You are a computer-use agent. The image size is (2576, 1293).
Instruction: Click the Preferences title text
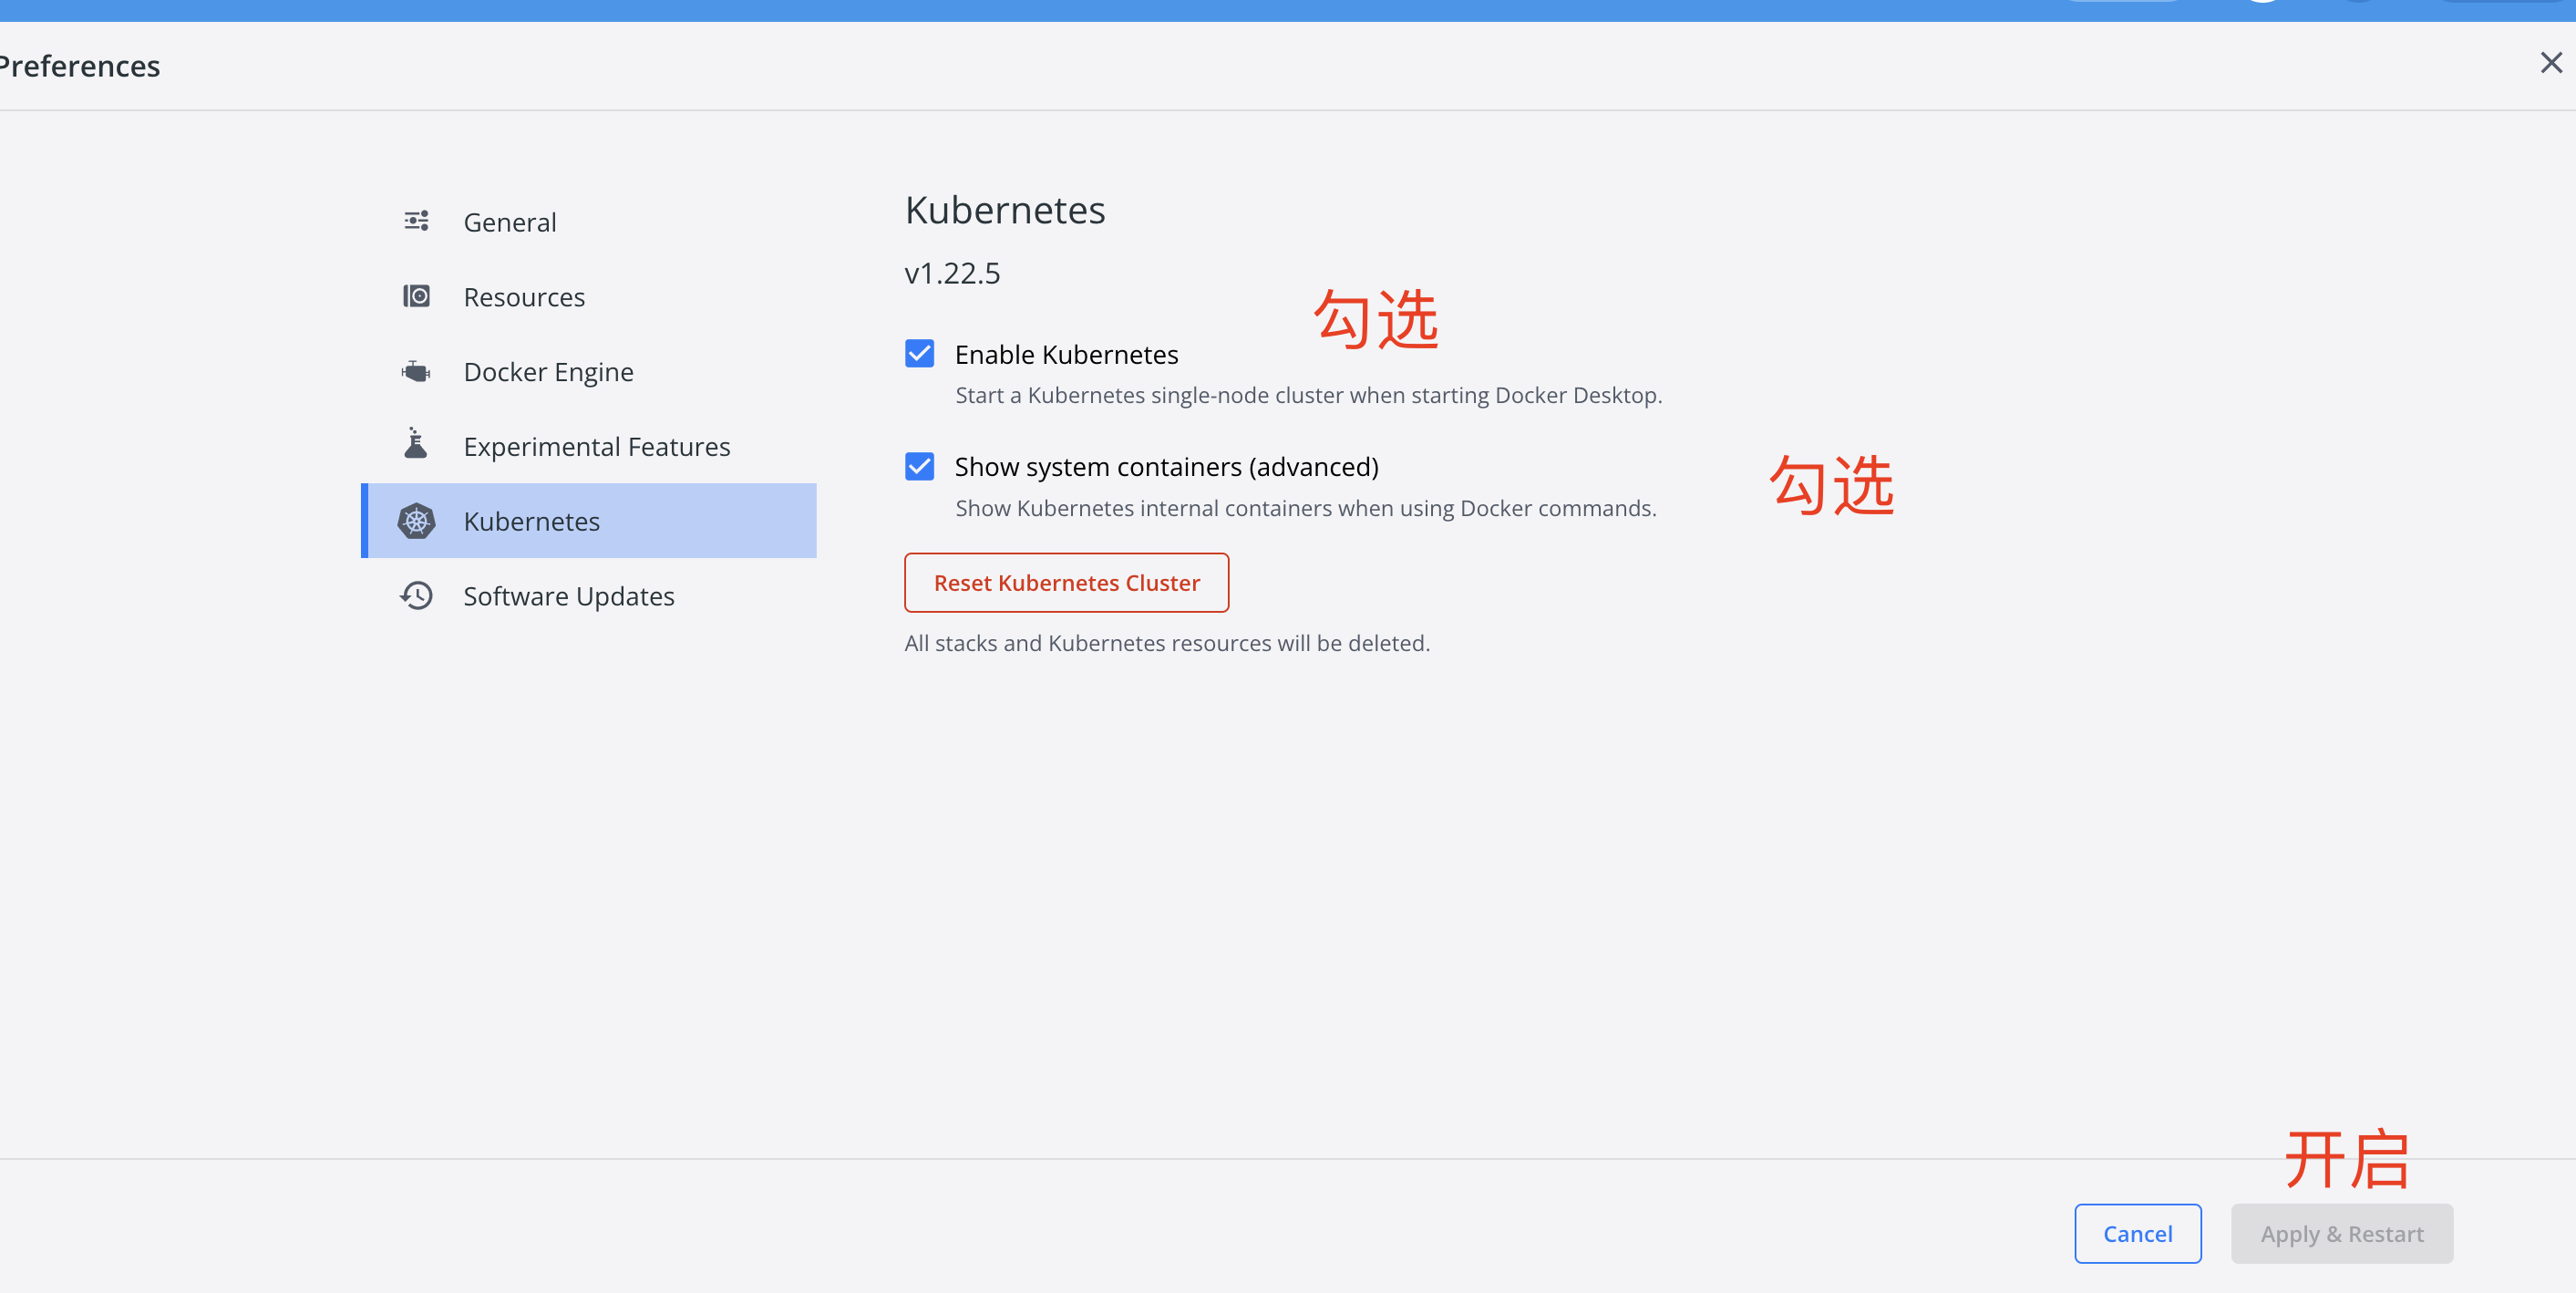click(x=79, y=66)
